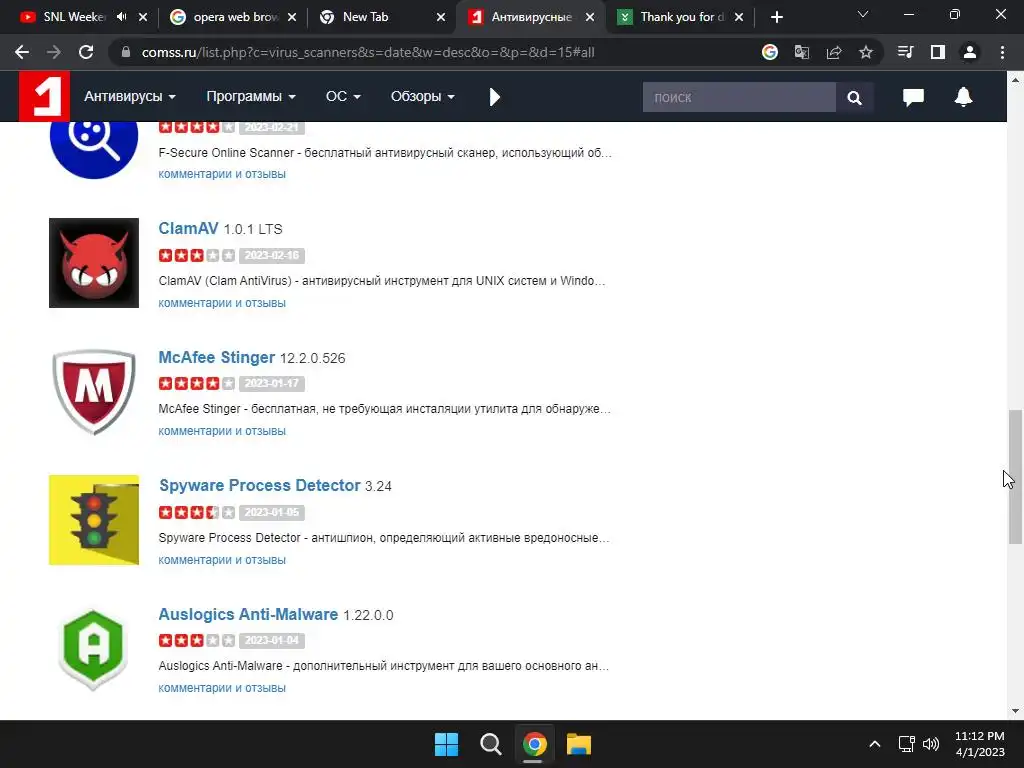Image resolution: width=1024 pixels, height=768 pixels.
Task: Click the Spyware Process Detector traffic light icon
Action: coord(94,520)
